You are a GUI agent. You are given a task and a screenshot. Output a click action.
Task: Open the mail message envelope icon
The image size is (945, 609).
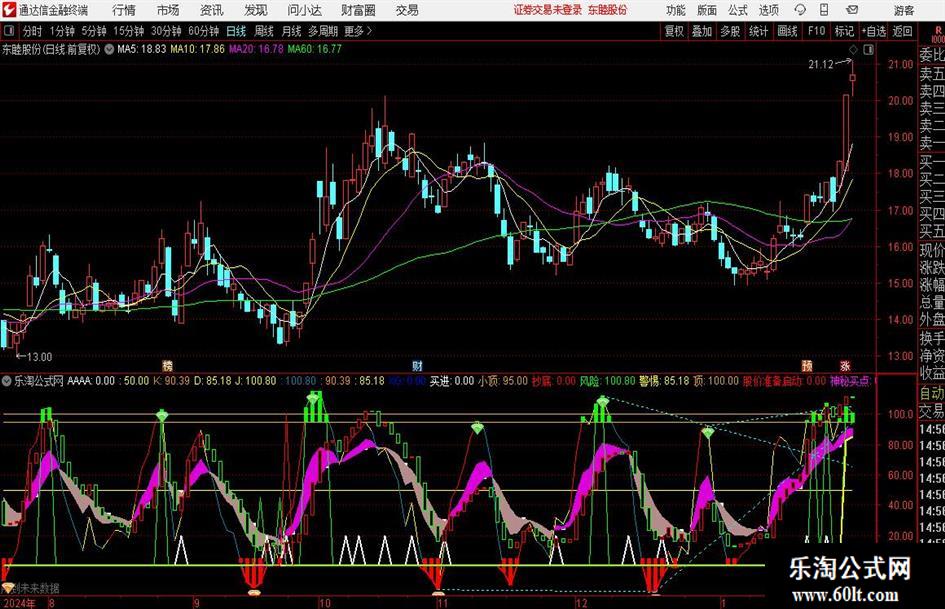(x=852, y=10)
